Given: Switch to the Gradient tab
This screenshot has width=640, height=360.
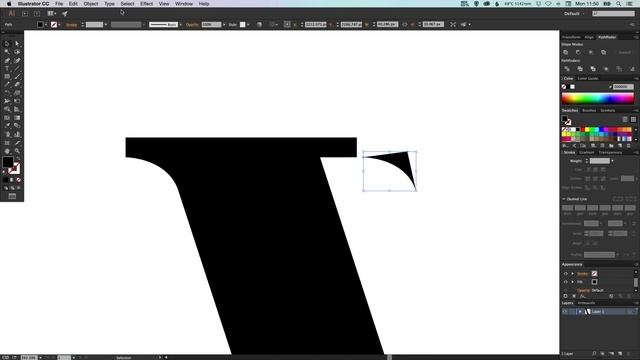Looking at the screenshot, I should (x=587, y=152).
